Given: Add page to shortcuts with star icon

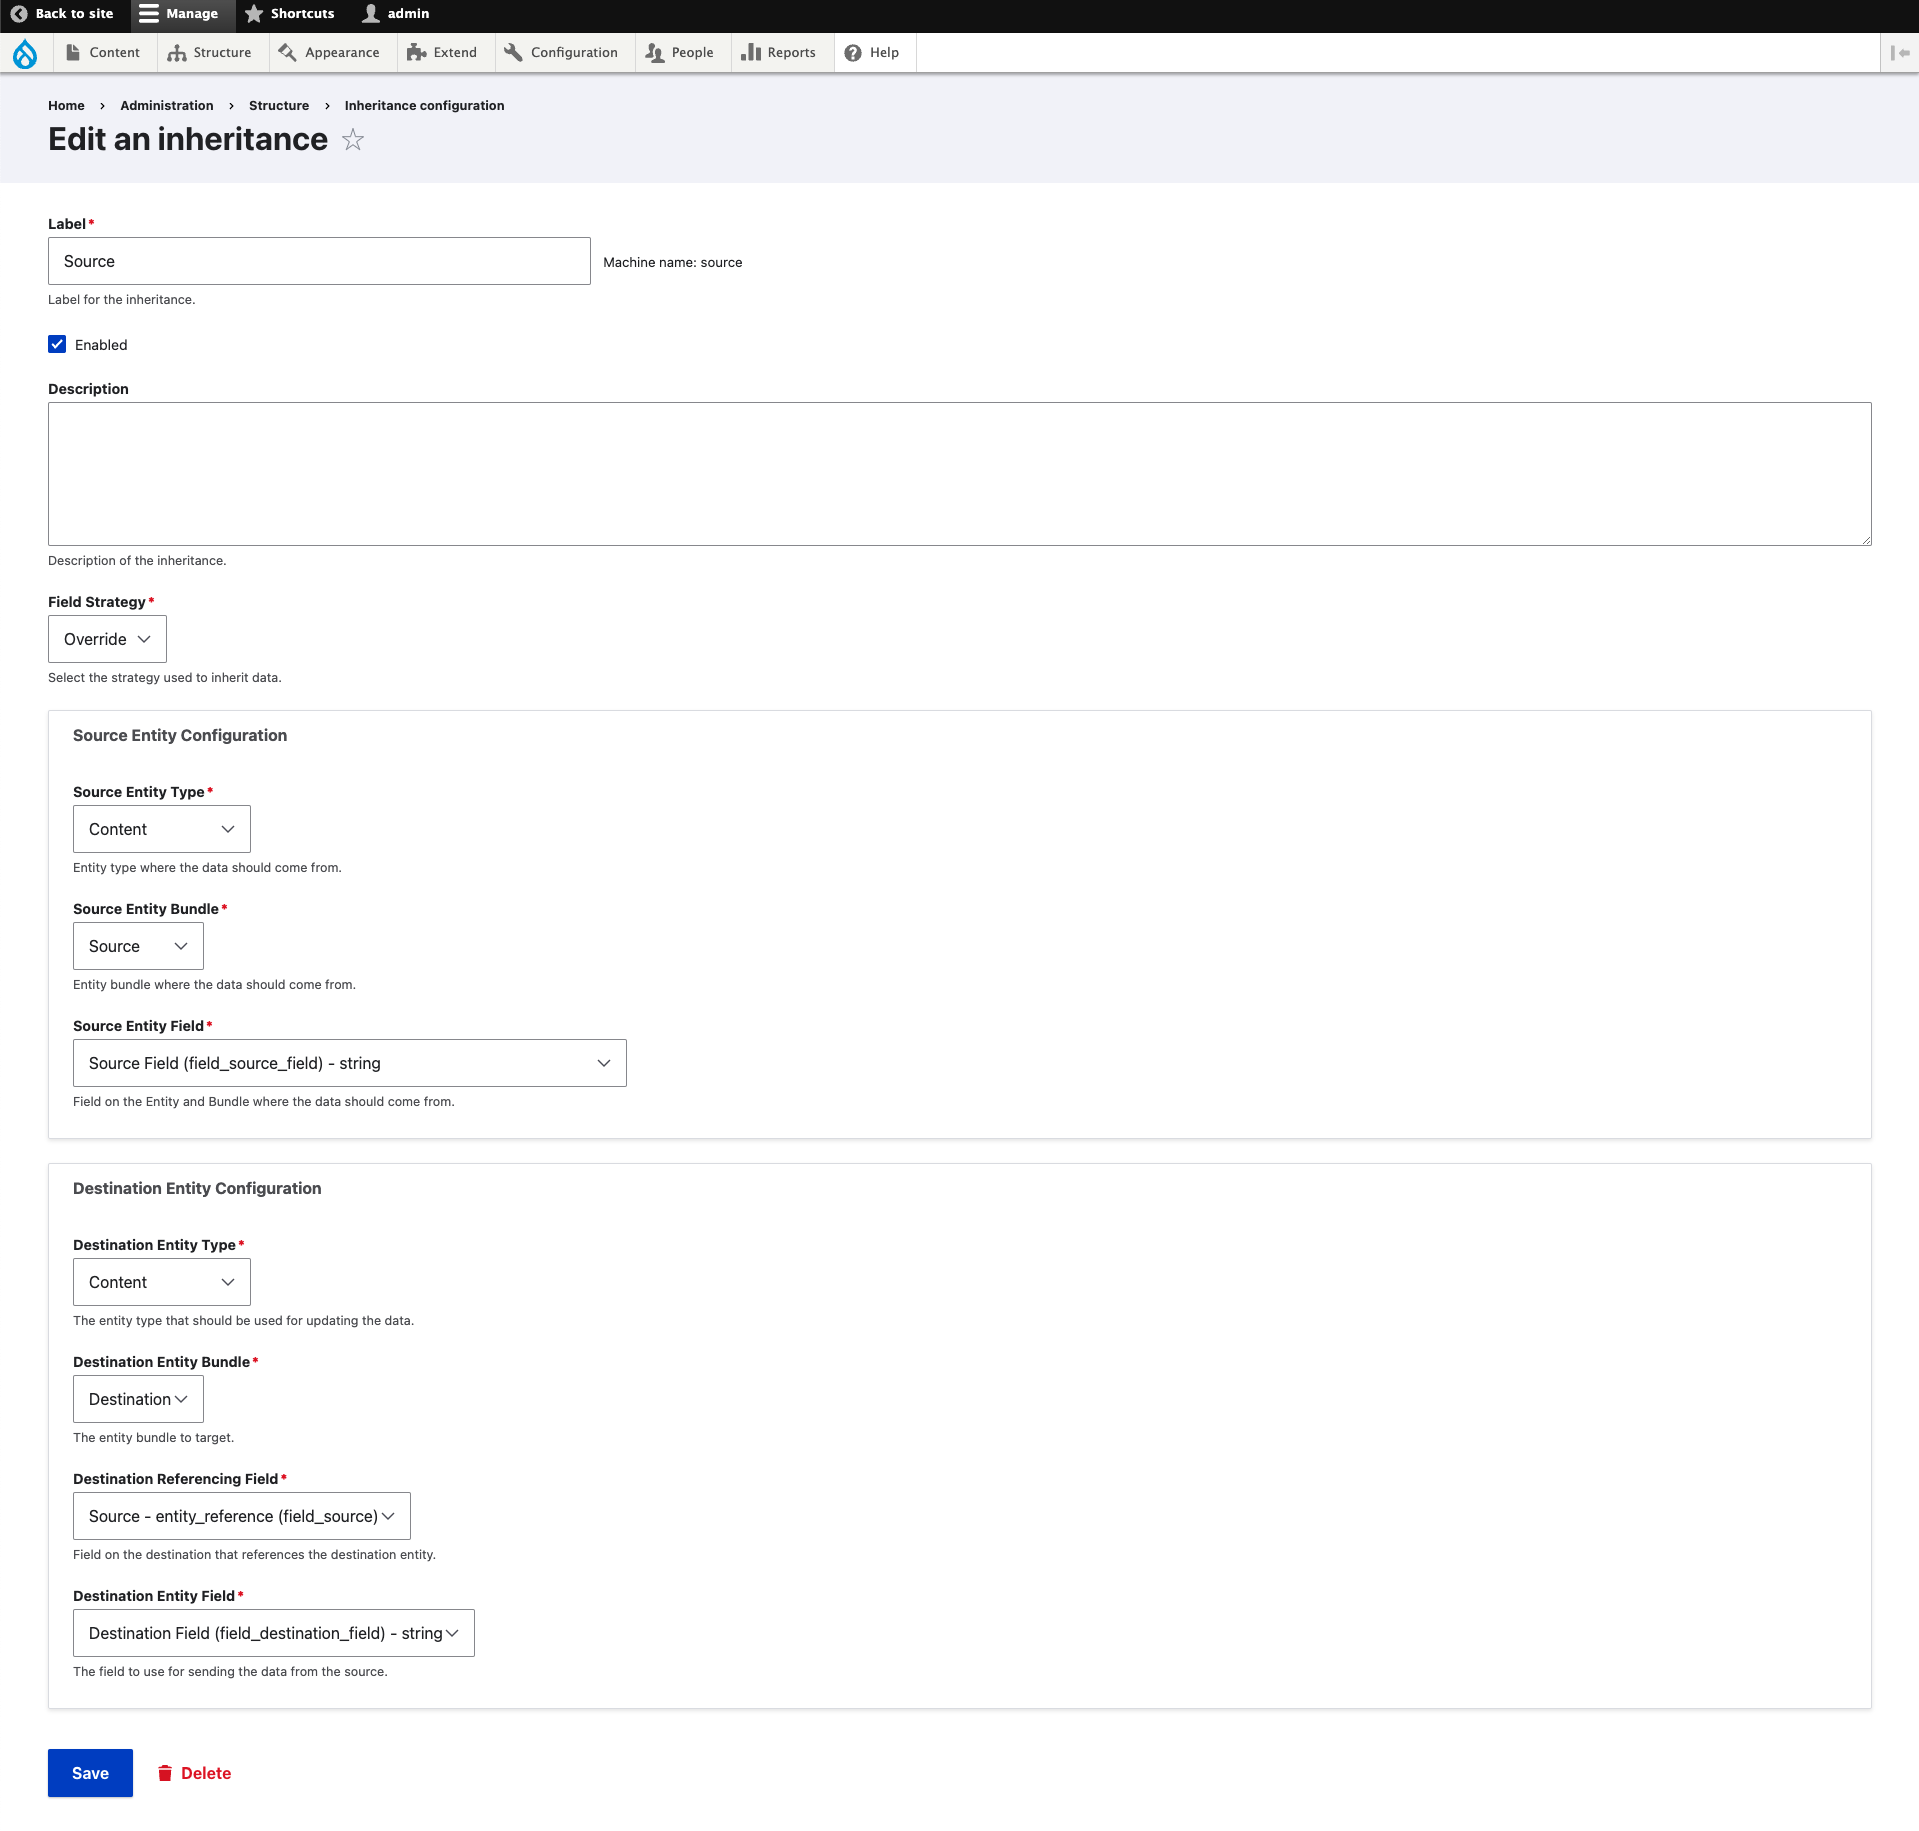Looking at the screenshot, I should (353, 140).
